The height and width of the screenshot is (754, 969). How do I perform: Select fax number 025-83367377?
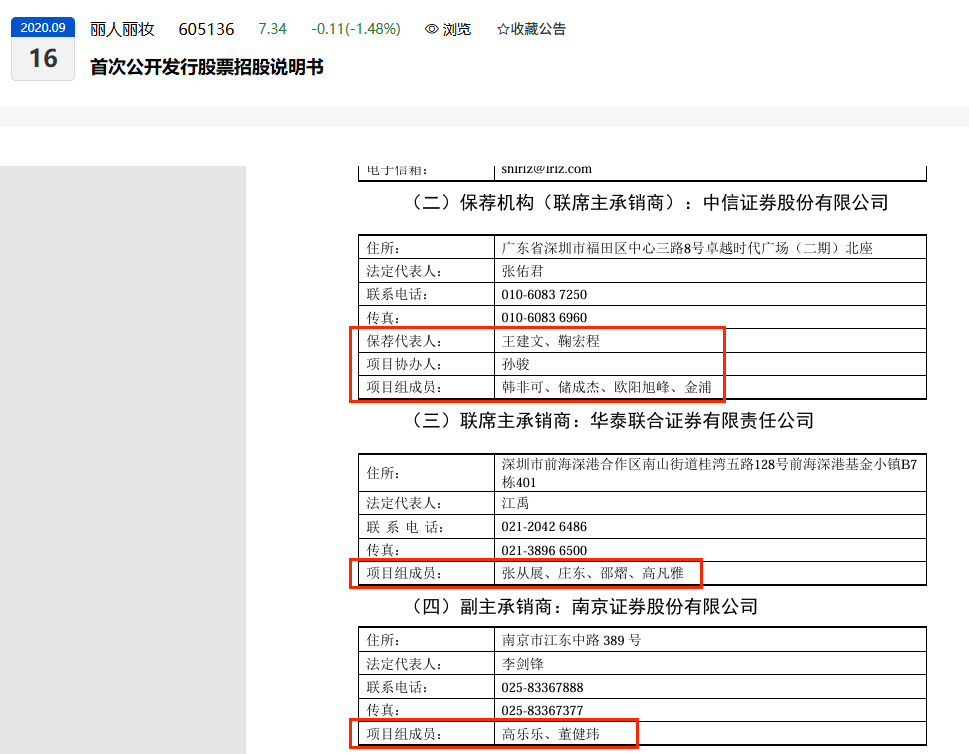tap(542, 711)
